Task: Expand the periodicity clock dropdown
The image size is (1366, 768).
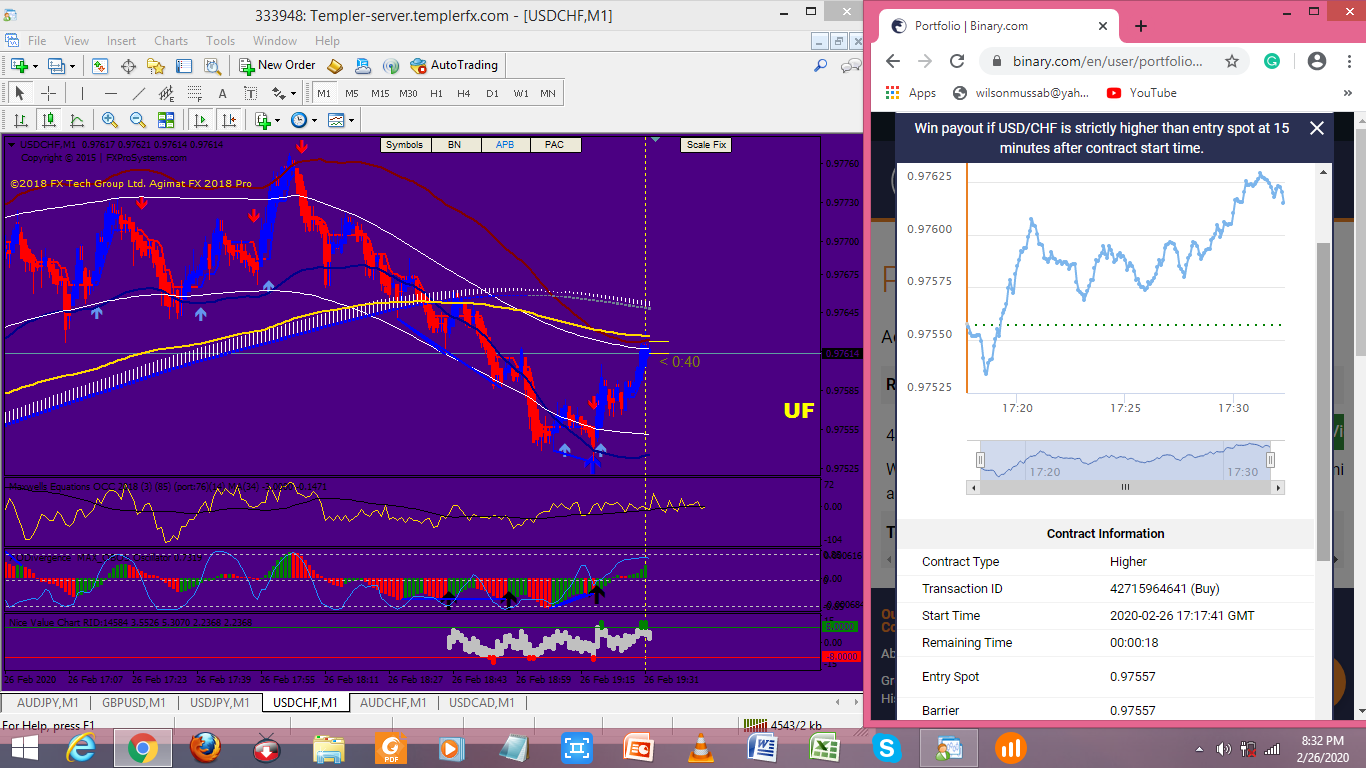Action: pyautogui.click(x=314, y=121)
